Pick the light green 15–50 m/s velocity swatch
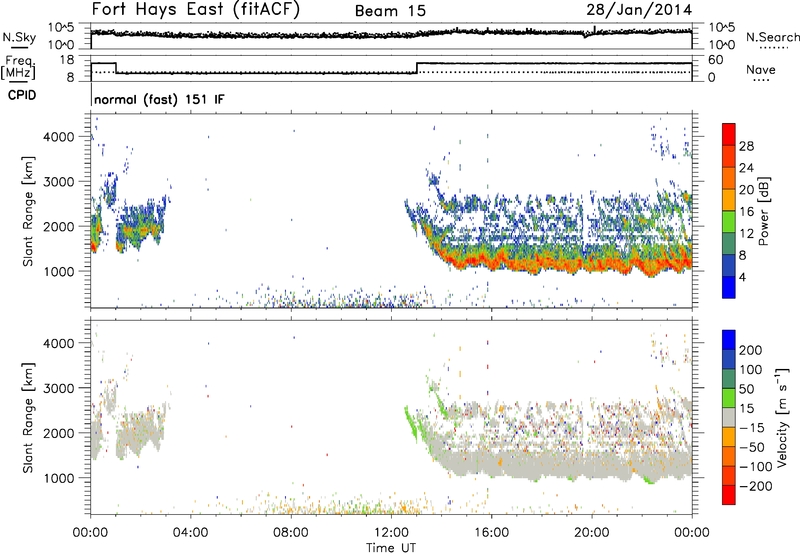The image size is (800, 554). click(729, 398)
